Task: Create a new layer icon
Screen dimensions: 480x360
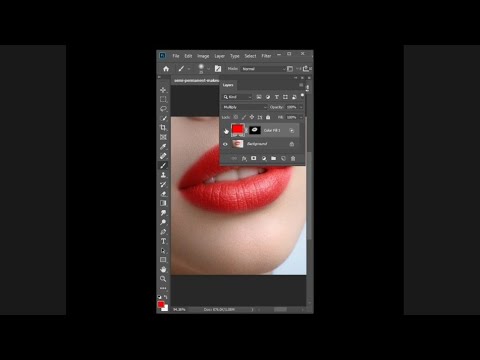Action: click(x=283, y=158)
